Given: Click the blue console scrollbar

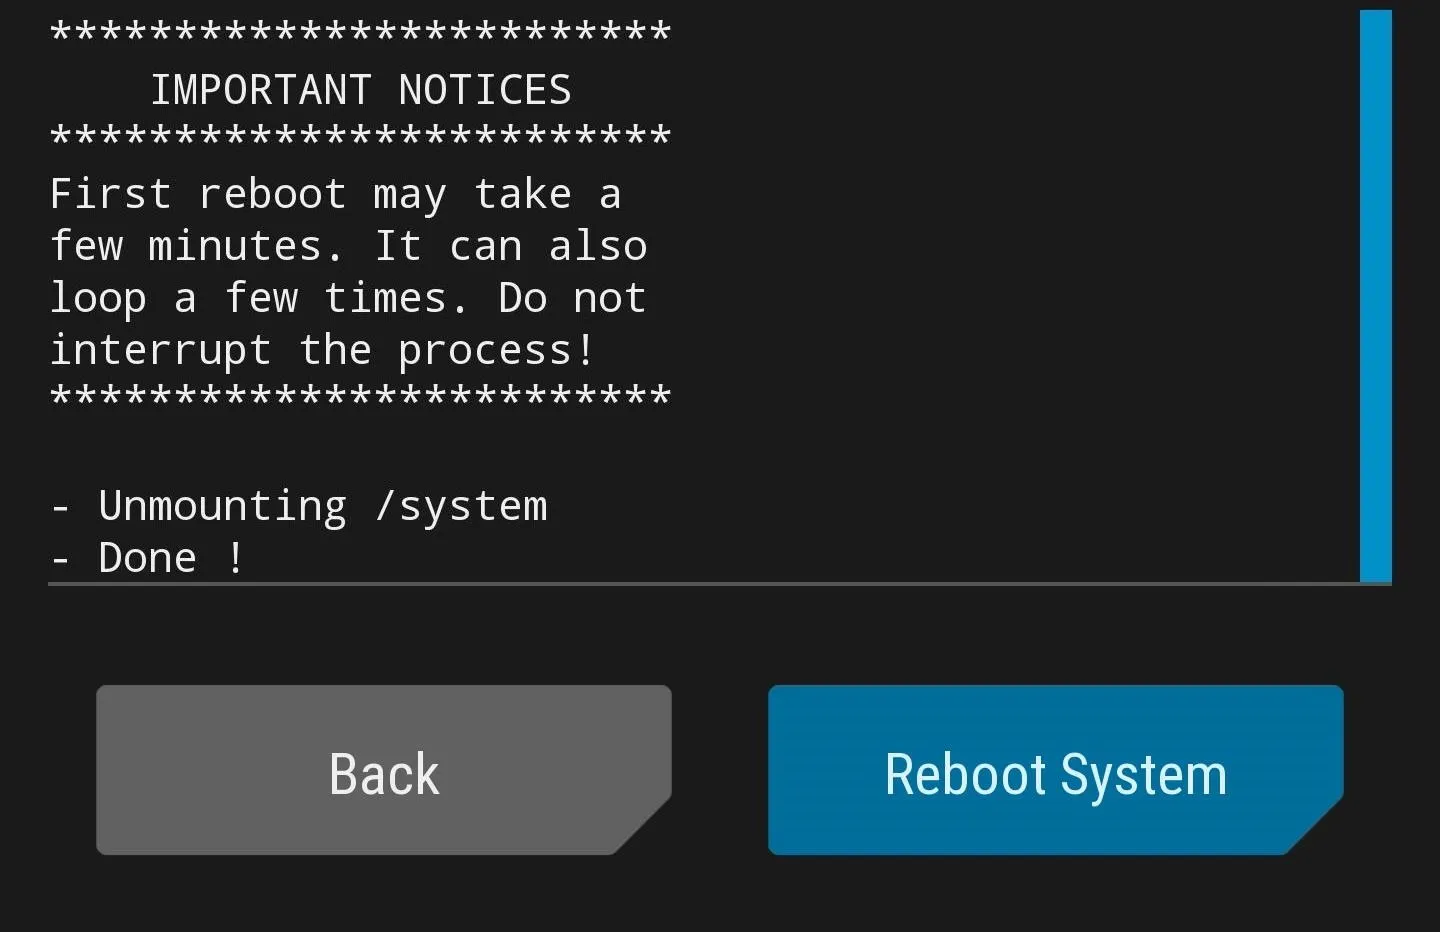Looking at the screenshot, I should click(1376, 296).
